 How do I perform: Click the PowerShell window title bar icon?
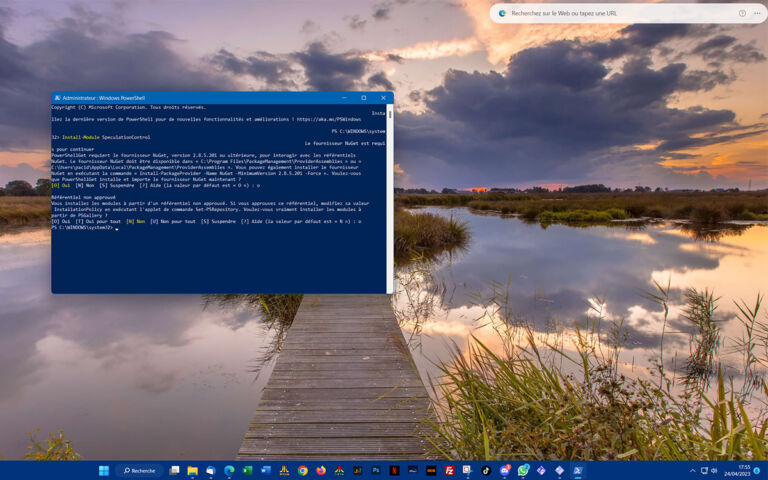(x=57, y=98)
